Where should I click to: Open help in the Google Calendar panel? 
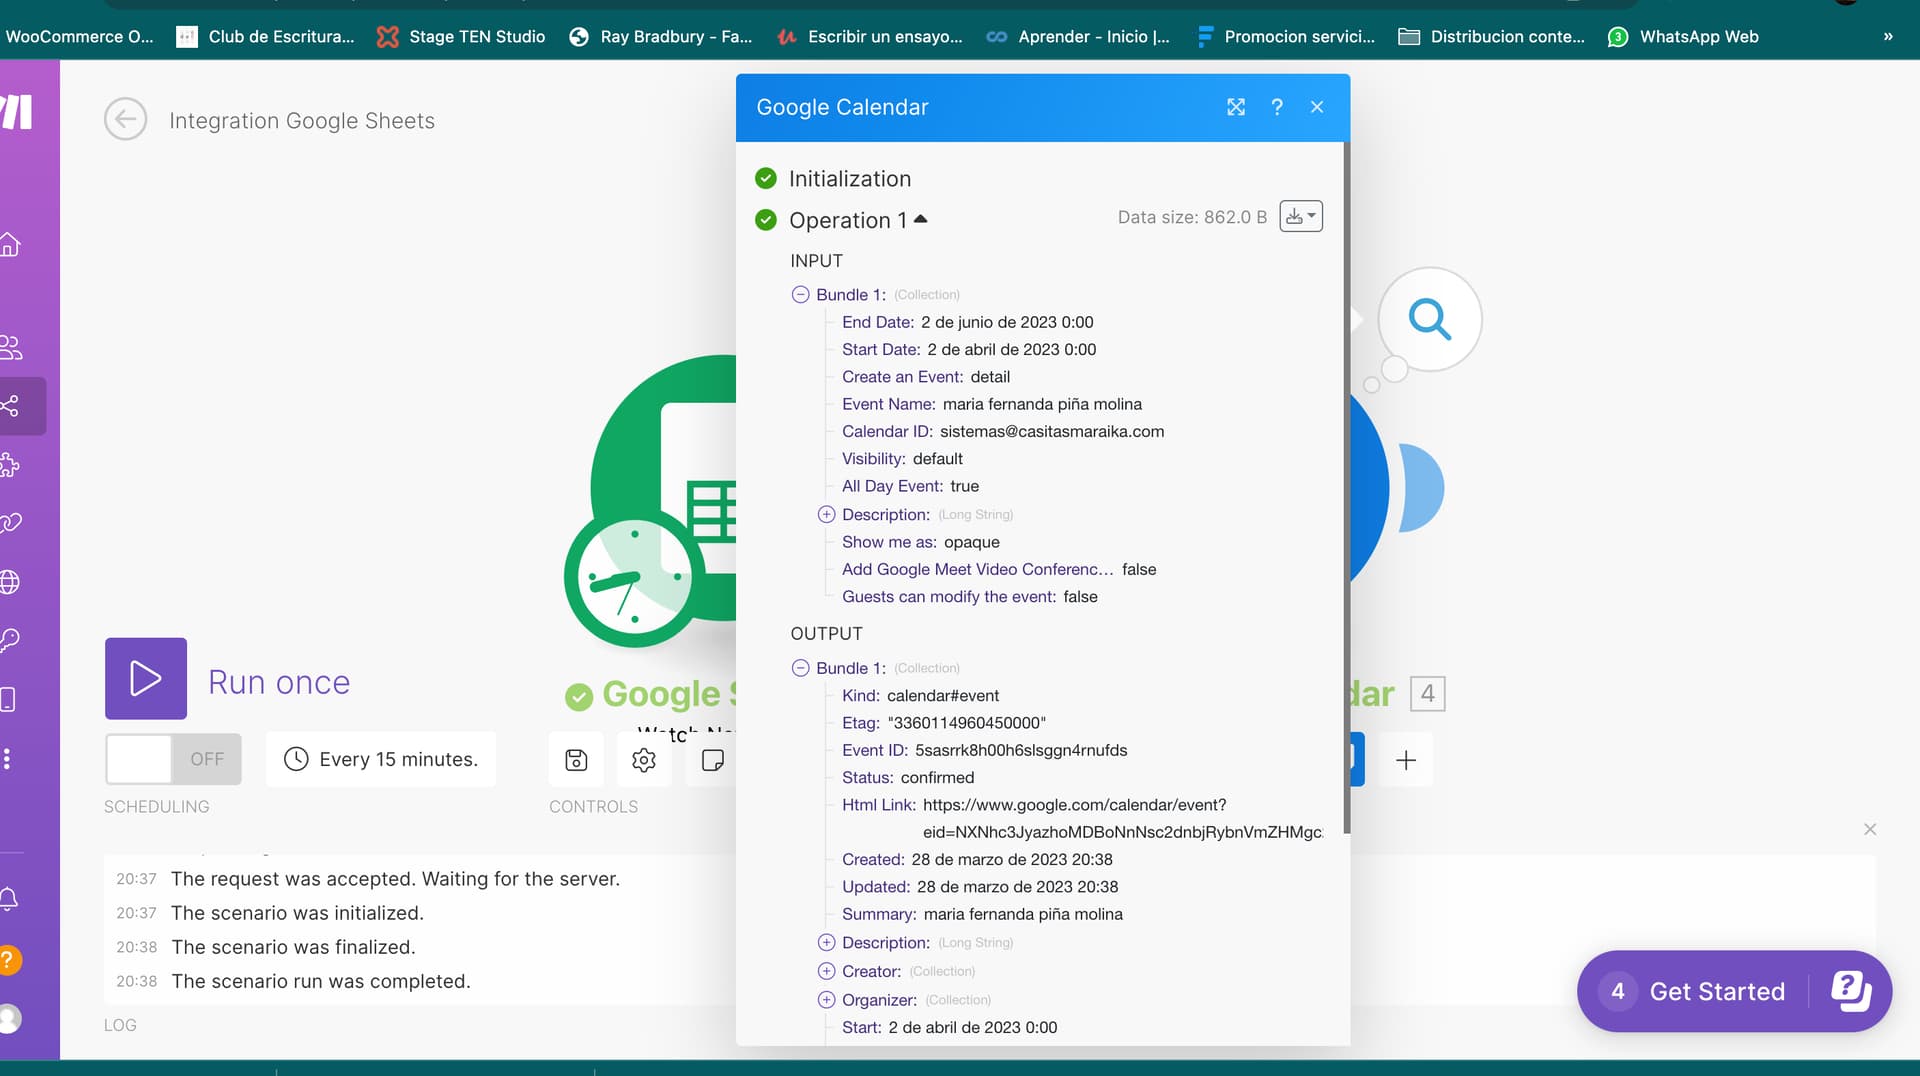point(1277,107)
